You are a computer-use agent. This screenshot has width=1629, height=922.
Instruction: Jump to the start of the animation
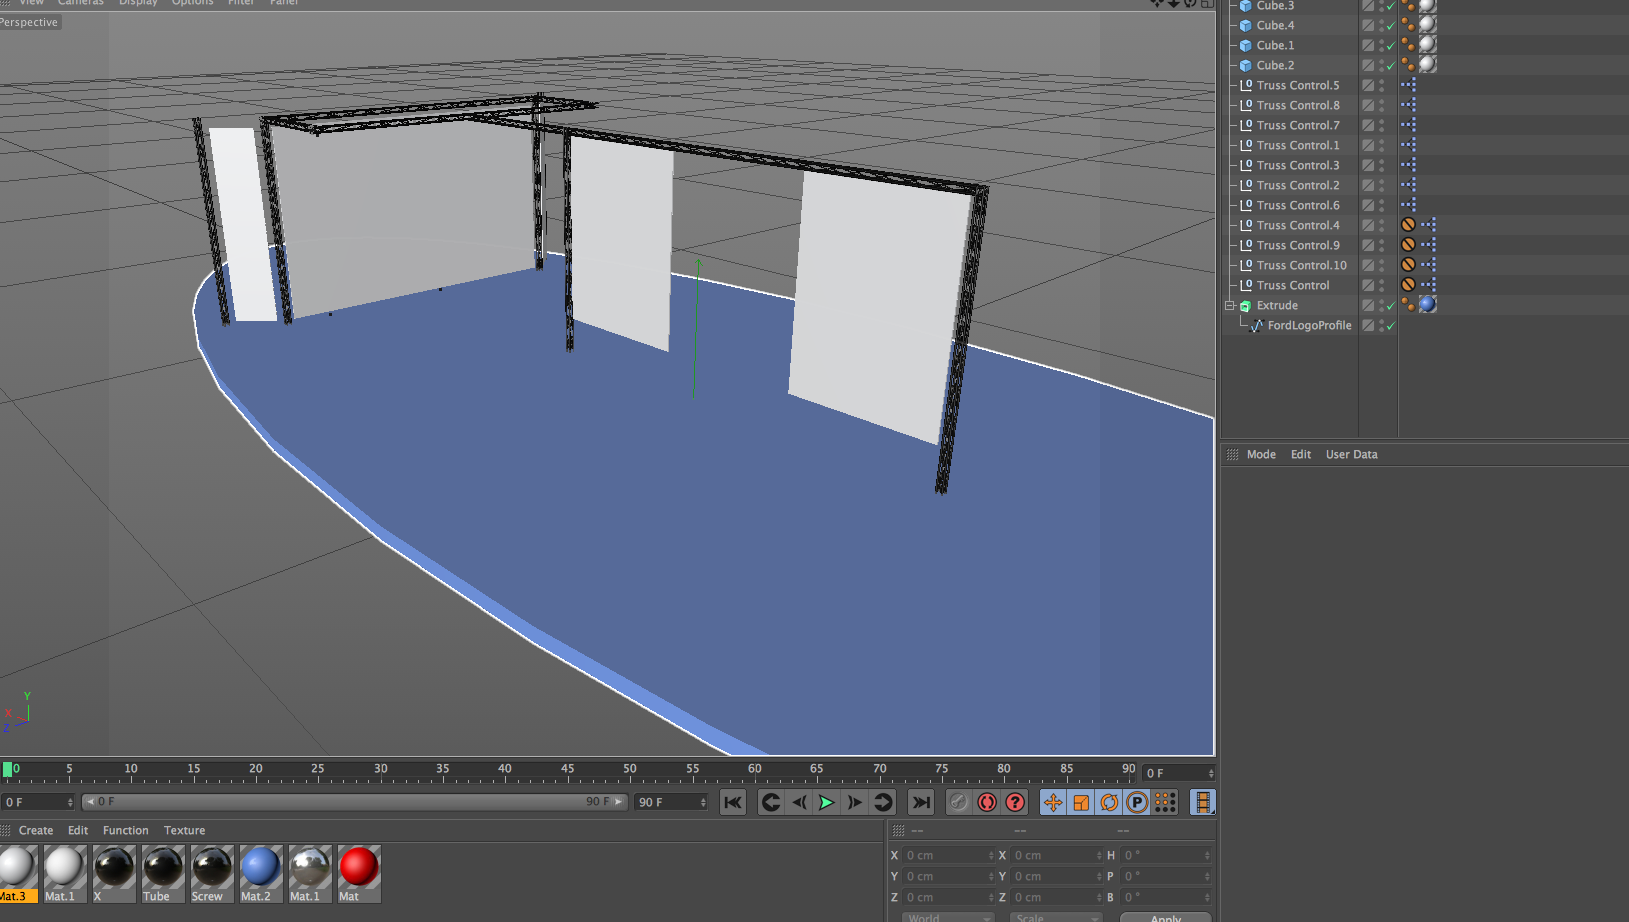(733, 802)
